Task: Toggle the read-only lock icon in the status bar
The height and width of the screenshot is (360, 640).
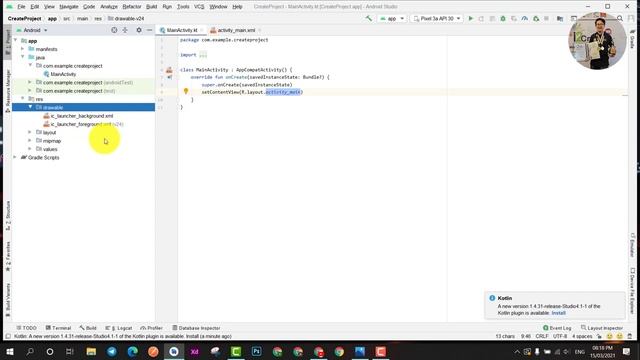Action: 599,336
